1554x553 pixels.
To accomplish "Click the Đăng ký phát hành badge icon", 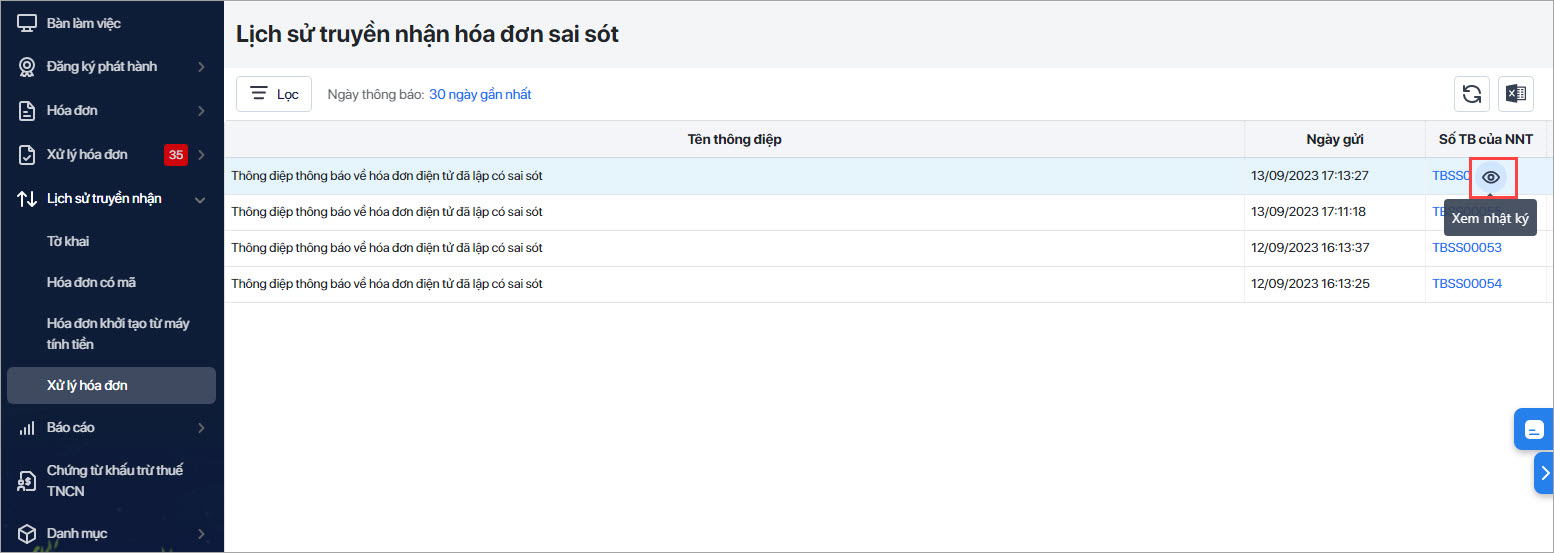I will [27, 67].
